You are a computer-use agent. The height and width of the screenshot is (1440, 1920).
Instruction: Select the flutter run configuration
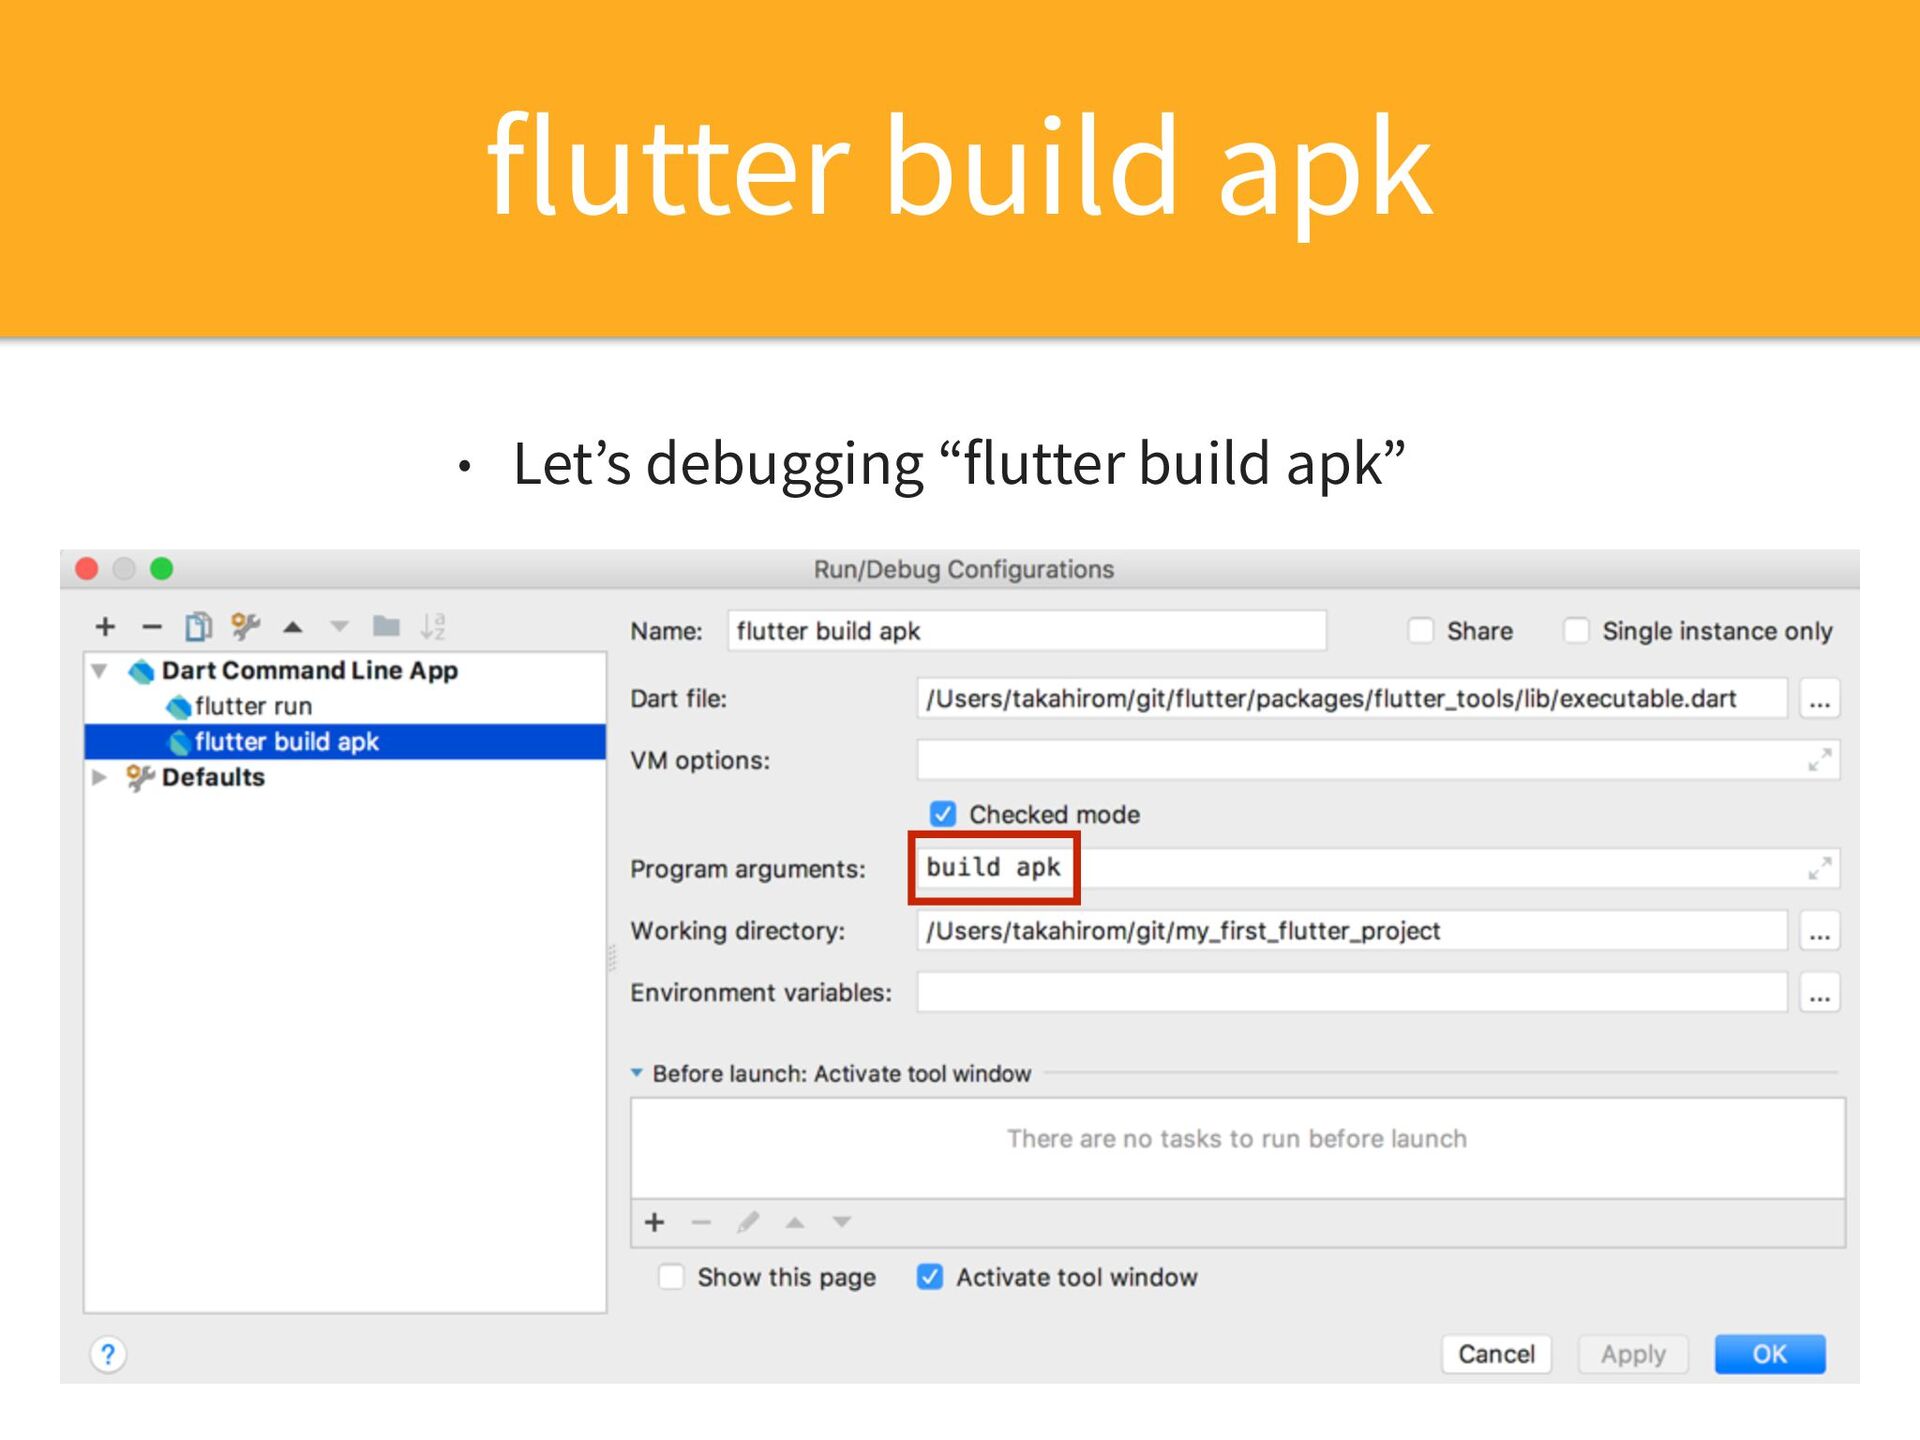(x=253, y=706)
